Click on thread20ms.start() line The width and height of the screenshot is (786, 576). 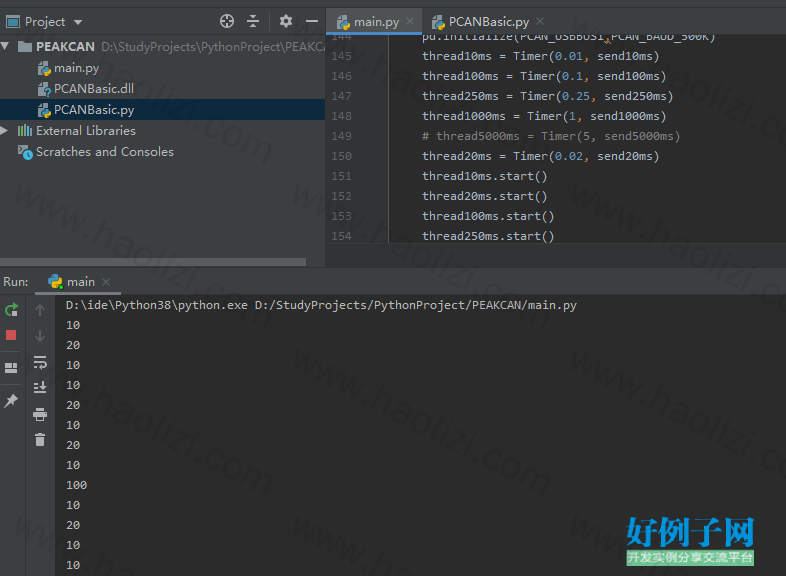pyautogui.click(x=484, y=196)
